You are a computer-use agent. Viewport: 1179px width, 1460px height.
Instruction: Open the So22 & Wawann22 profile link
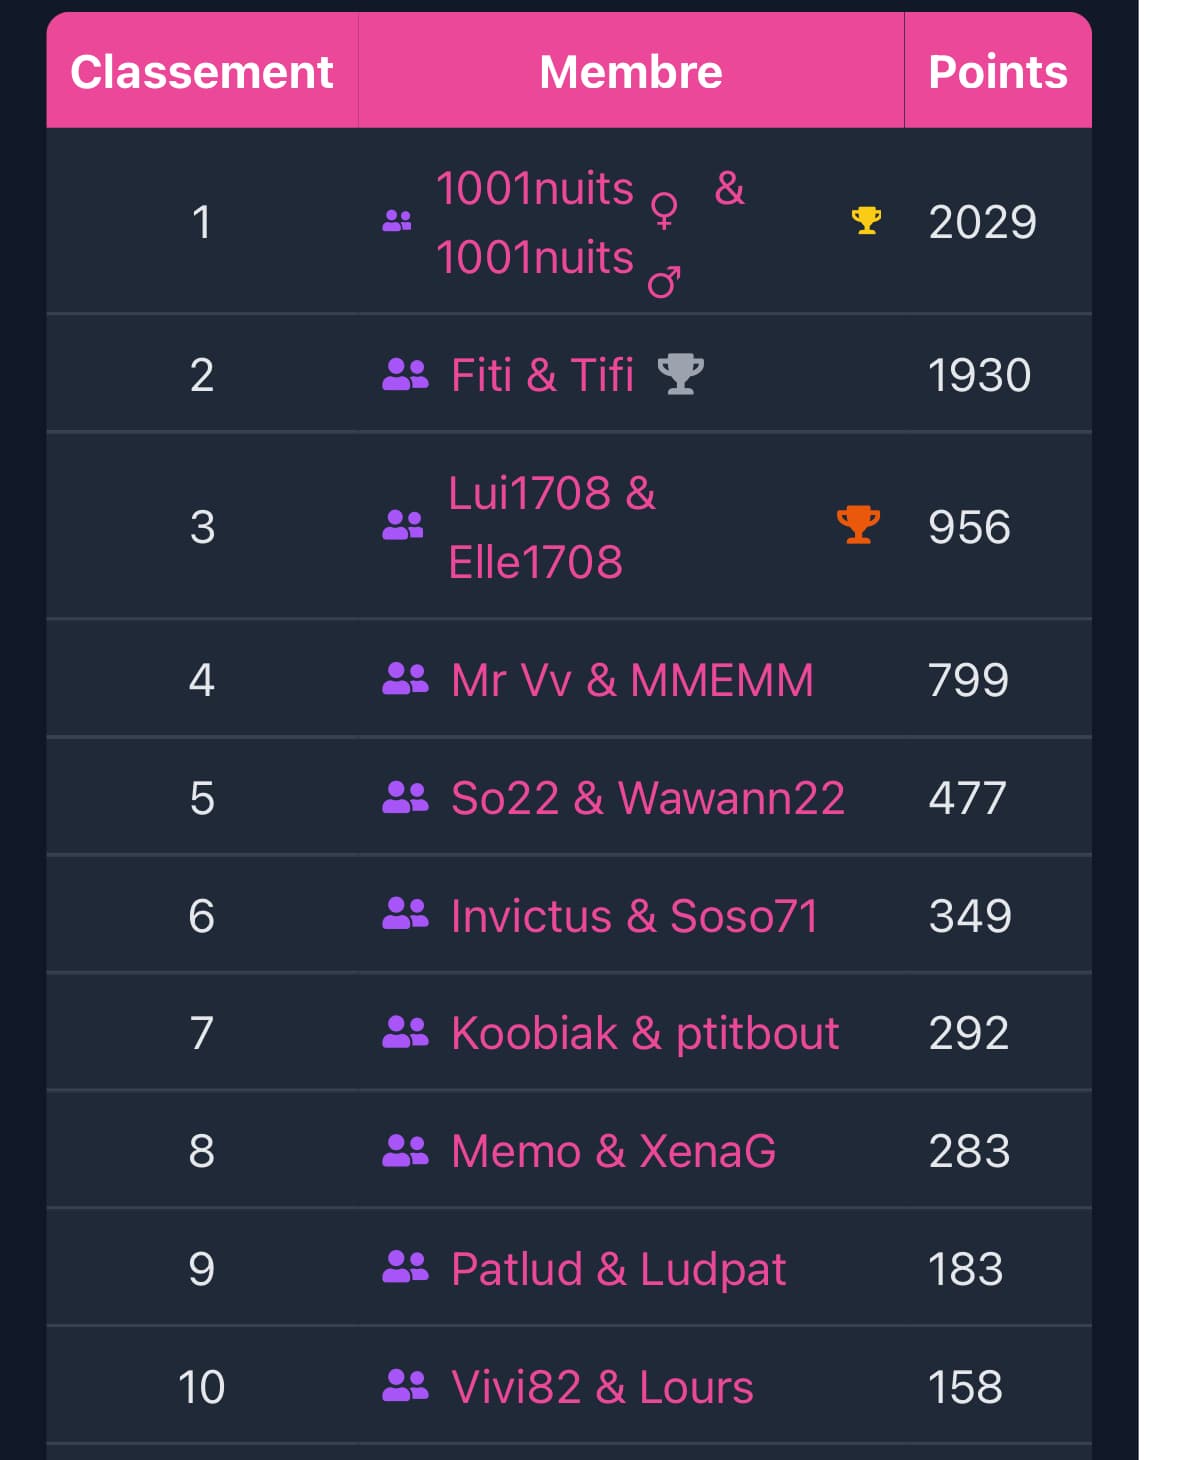(647, 798)
